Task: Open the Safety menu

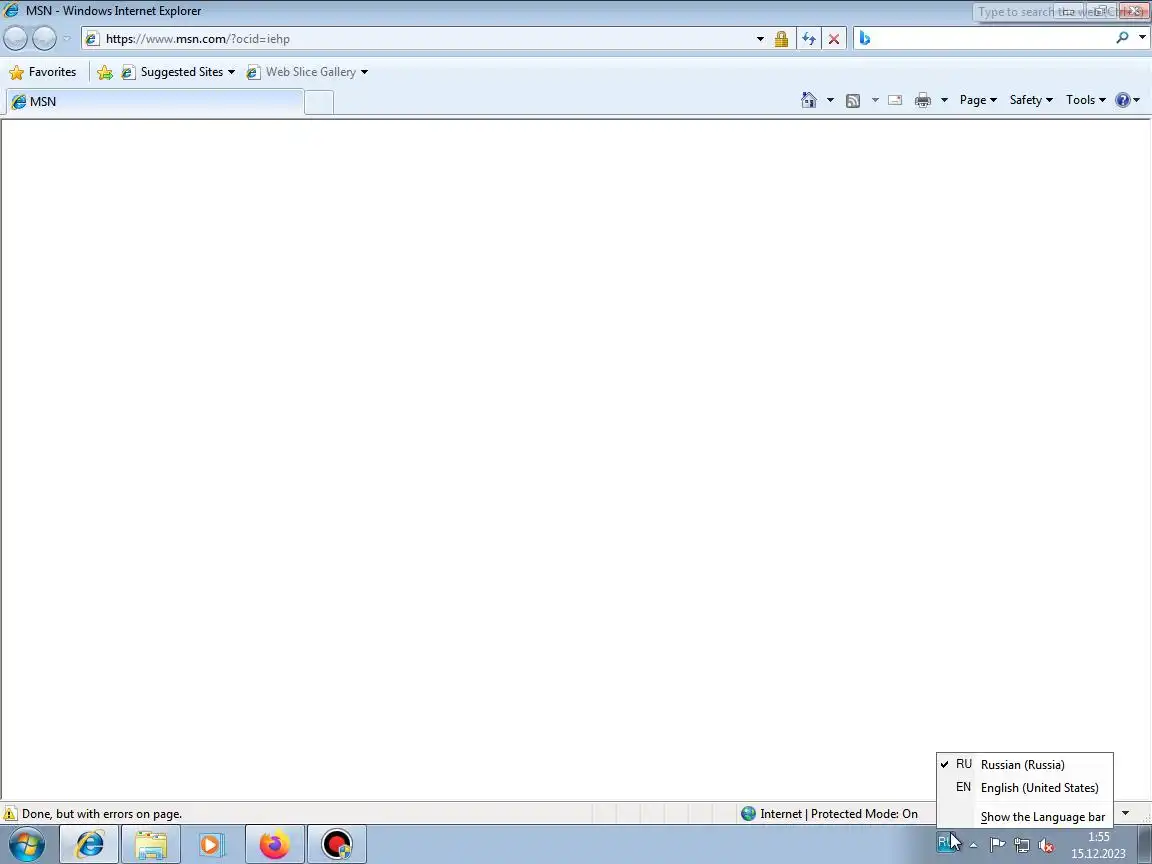Action: click(1031, 100)
